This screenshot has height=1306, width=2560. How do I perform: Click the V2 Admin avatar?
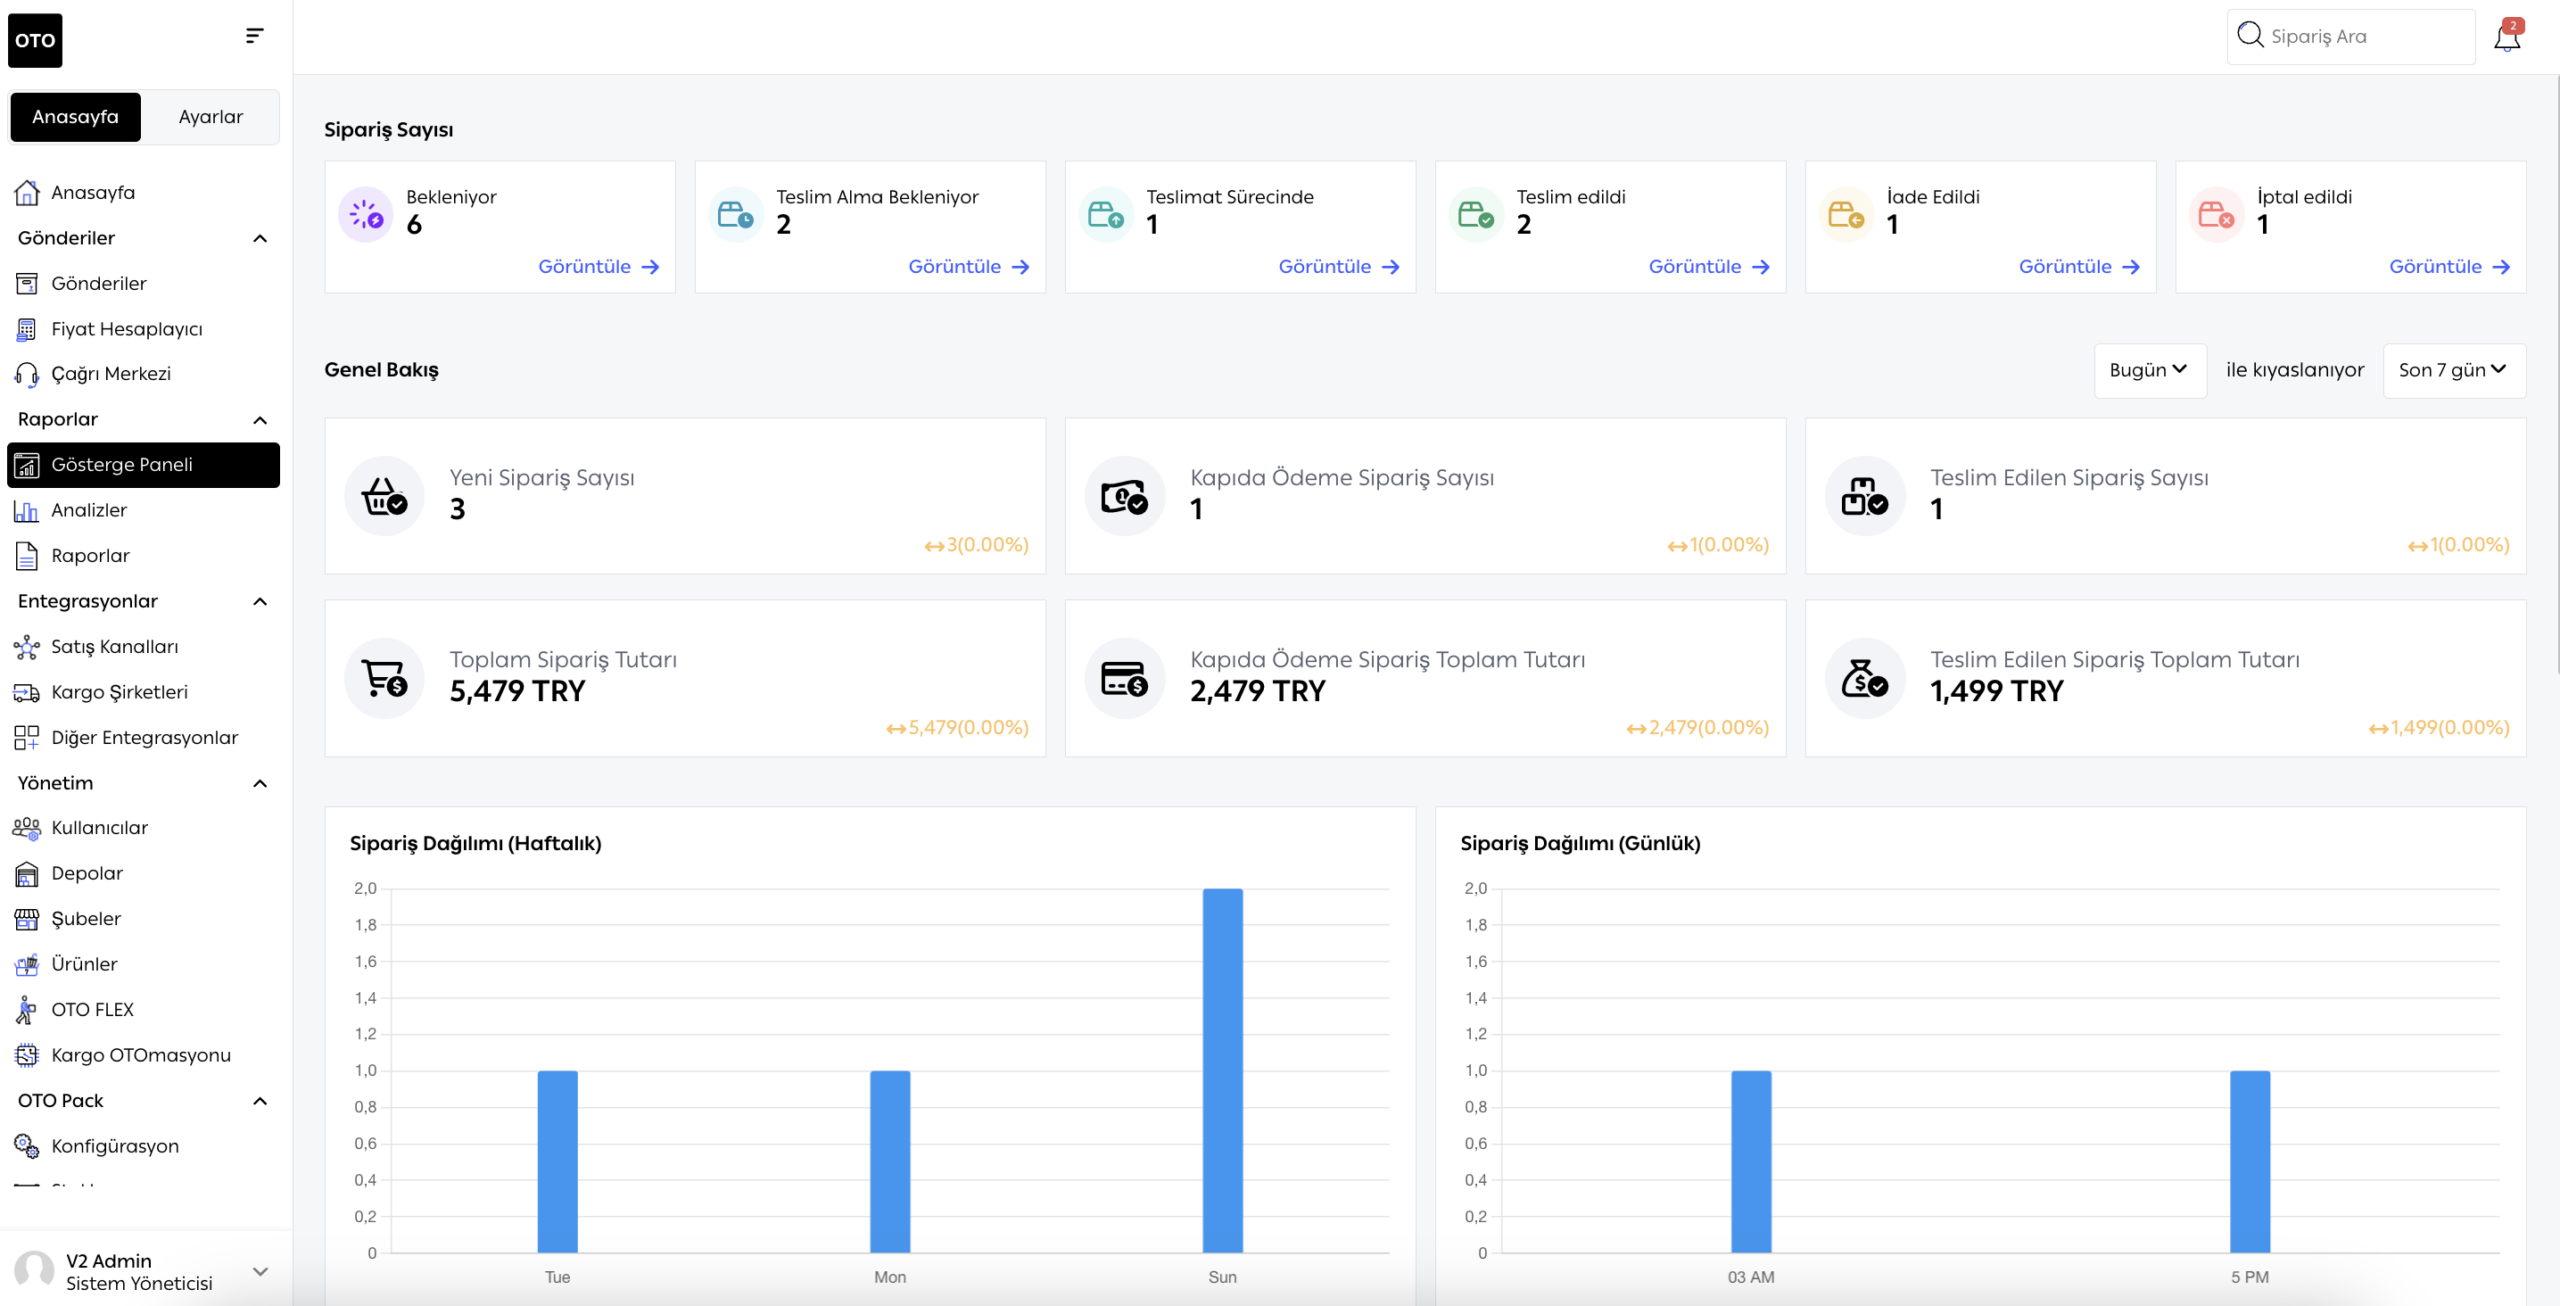[x=34, y=1271]
